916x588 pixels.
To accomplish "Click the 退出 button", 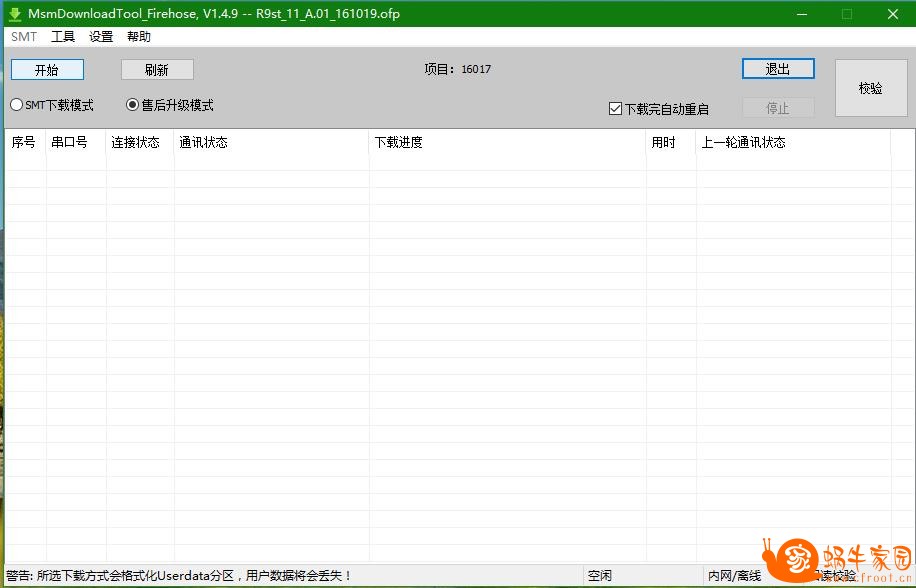I will tap(778, 69).
